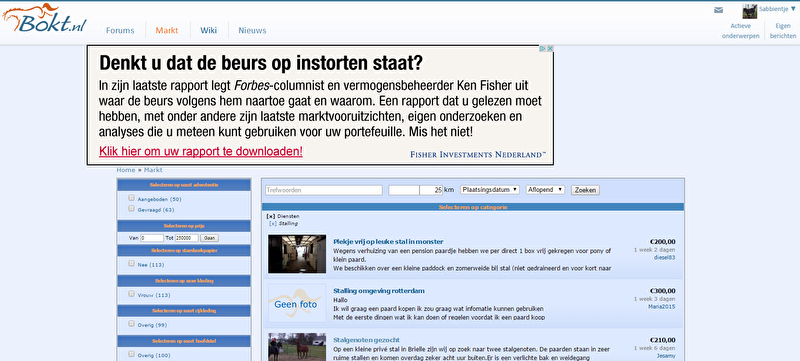Screen dimensions: 800x361
Task: Remove the [x] Diensten category filter
Action: click(x=271, y=216)
